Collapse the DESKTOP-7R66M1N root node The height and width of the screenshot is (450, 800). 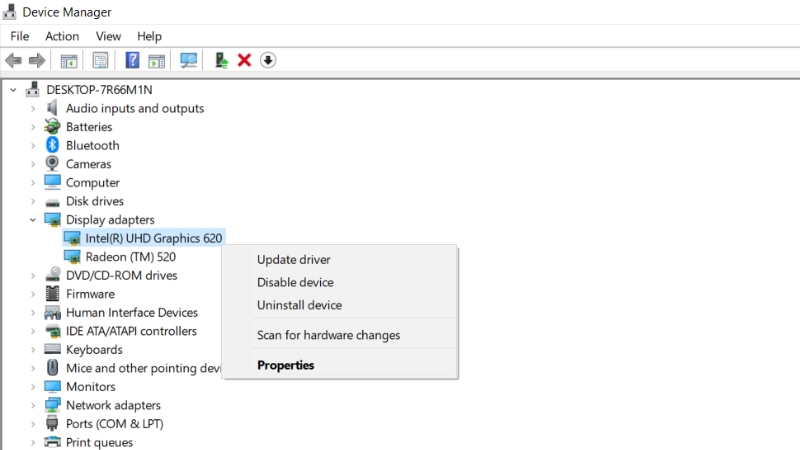click(x=13, y=90)
